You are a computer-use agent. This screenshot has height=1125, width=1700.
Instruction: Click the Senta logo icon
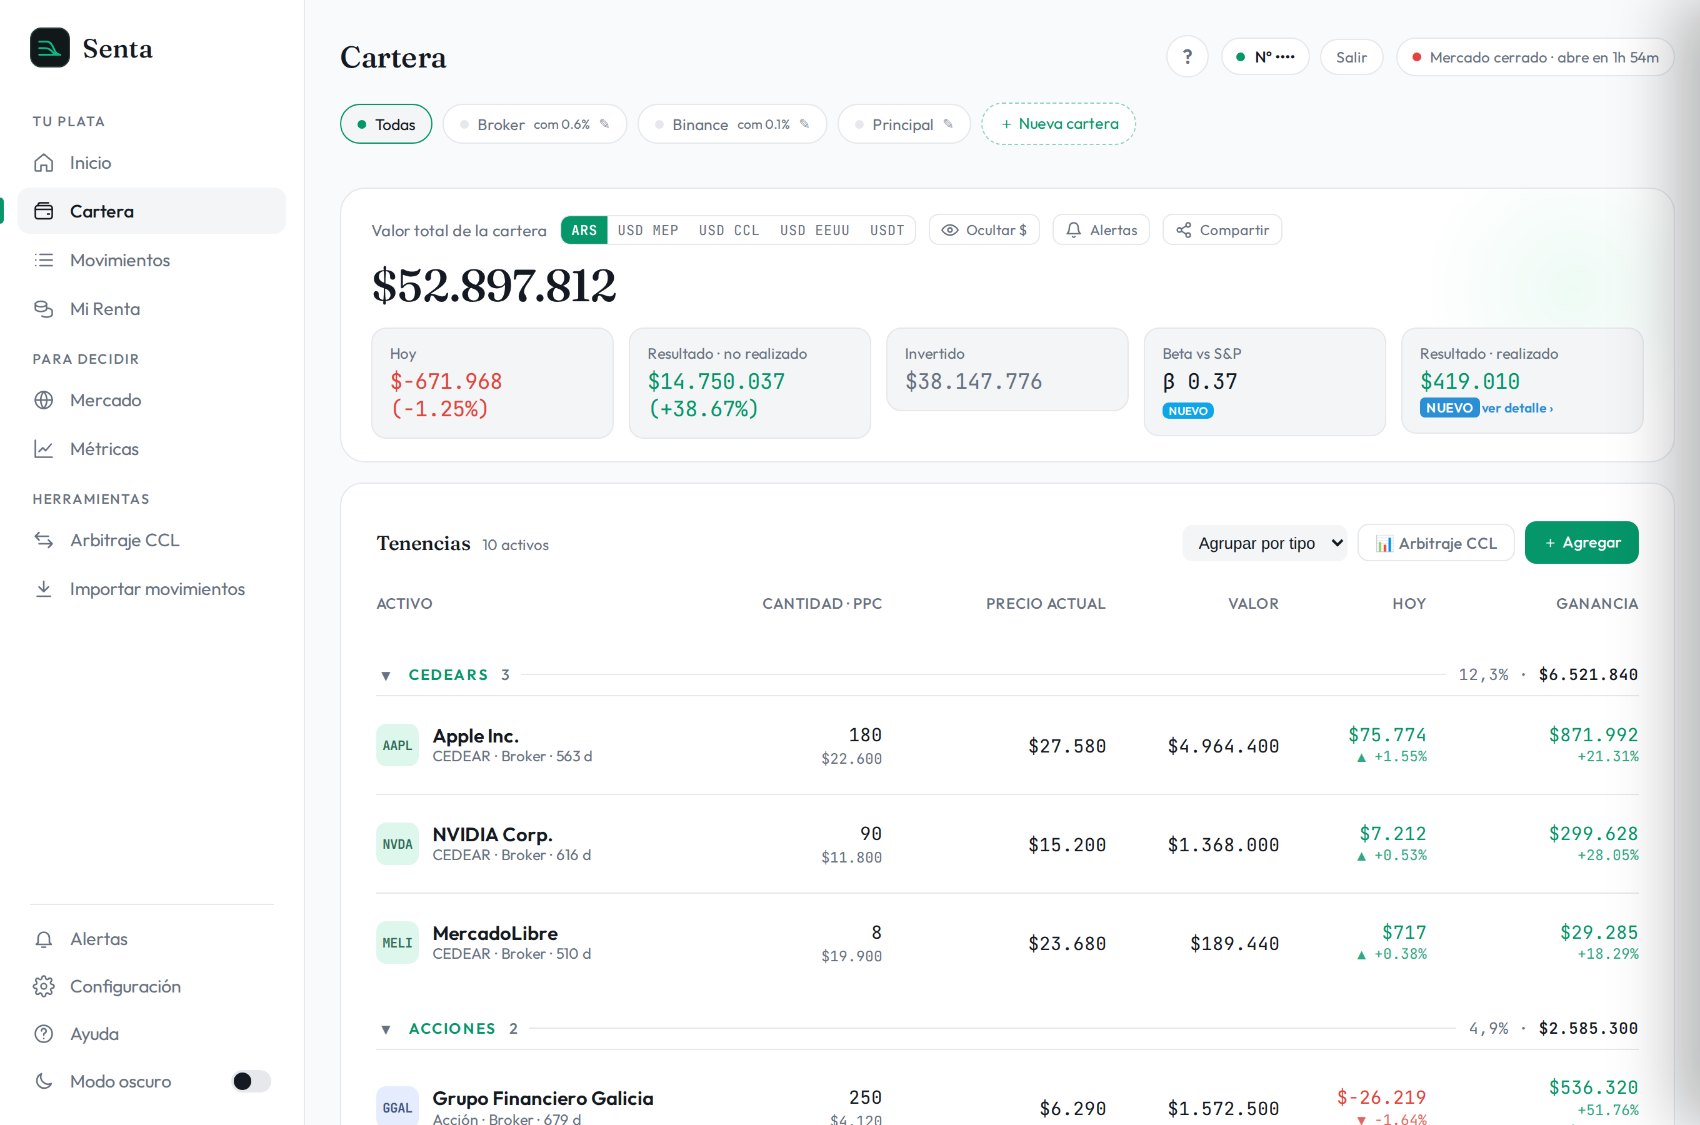coord(50,48)
